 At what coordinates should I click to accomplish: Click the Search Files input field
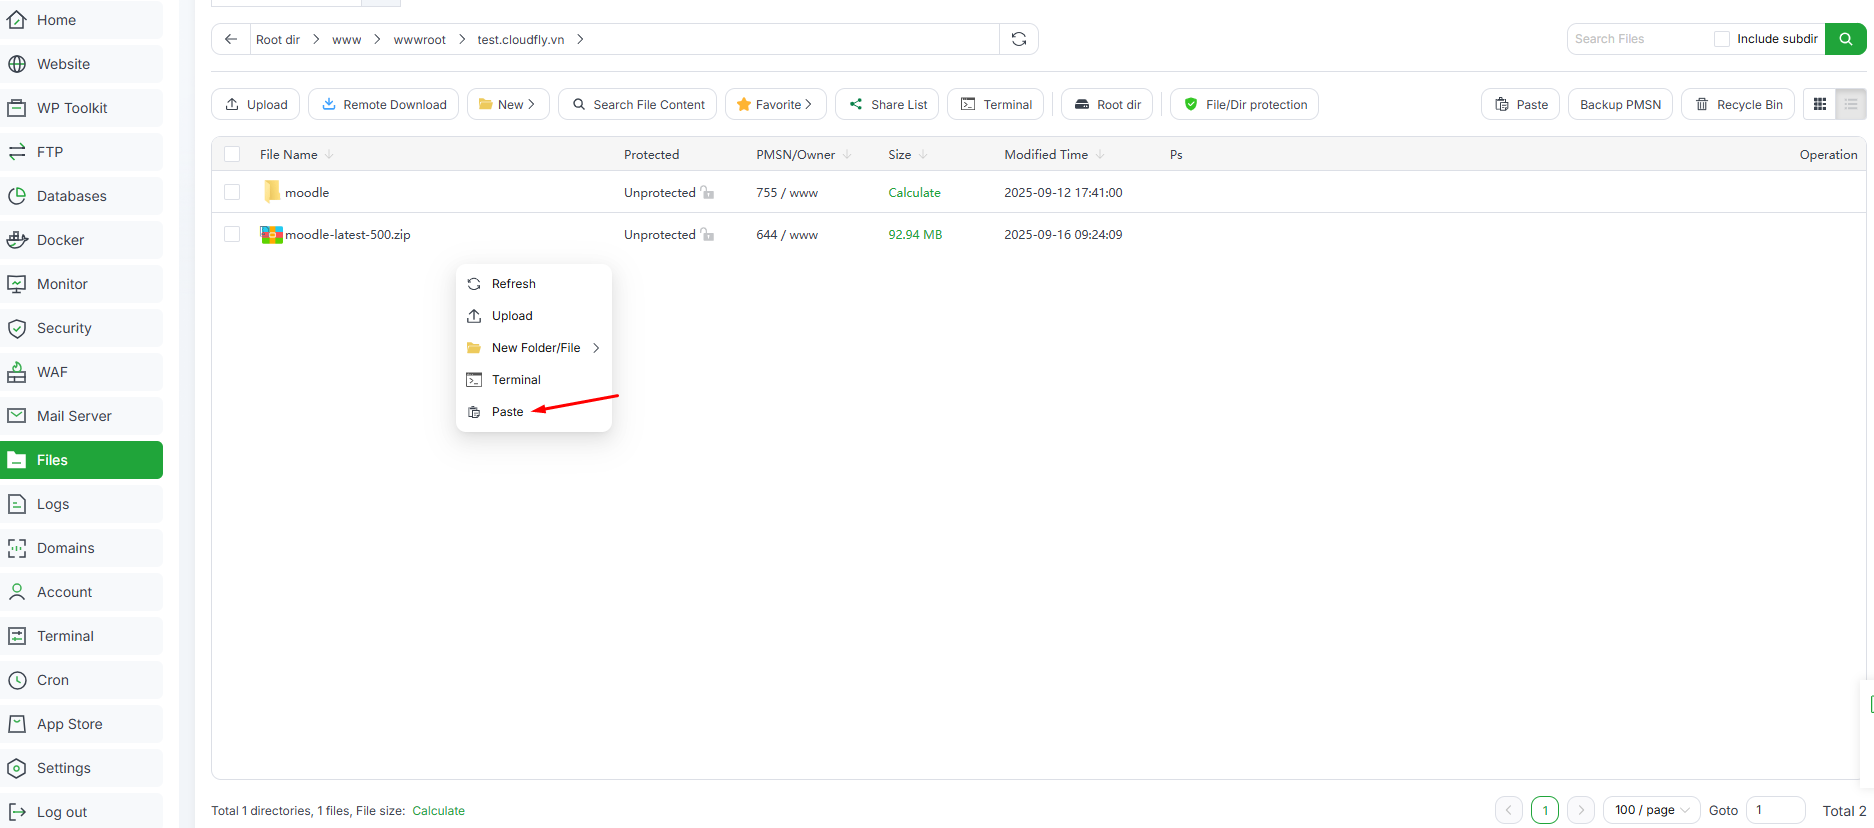point(1637,39)
